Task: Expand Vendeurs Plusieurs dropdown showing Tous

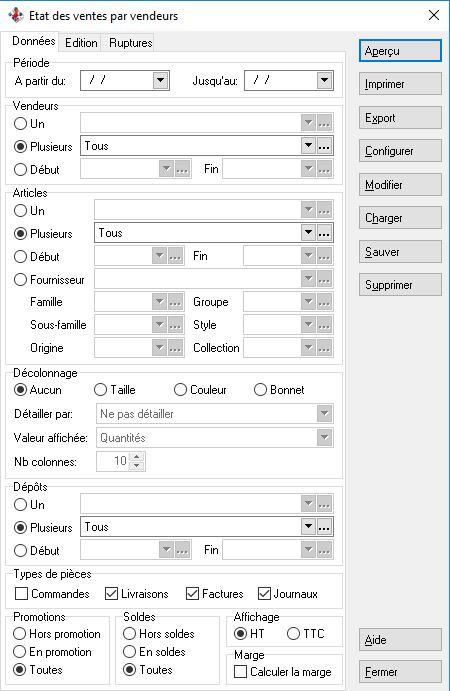Action: click(308, 146)
